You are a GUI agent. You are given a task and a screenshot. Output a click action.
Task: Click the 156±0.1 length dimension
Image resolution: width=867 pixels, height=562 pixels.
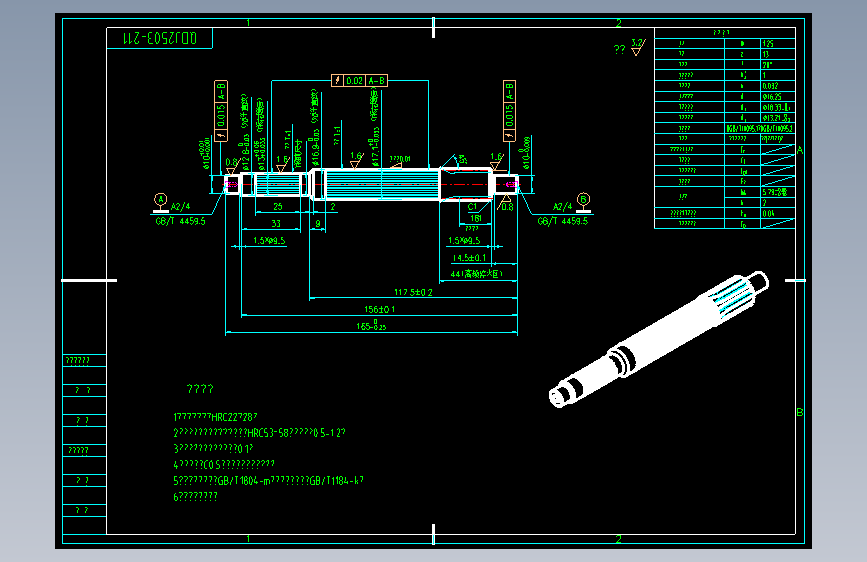click(379, 309)
